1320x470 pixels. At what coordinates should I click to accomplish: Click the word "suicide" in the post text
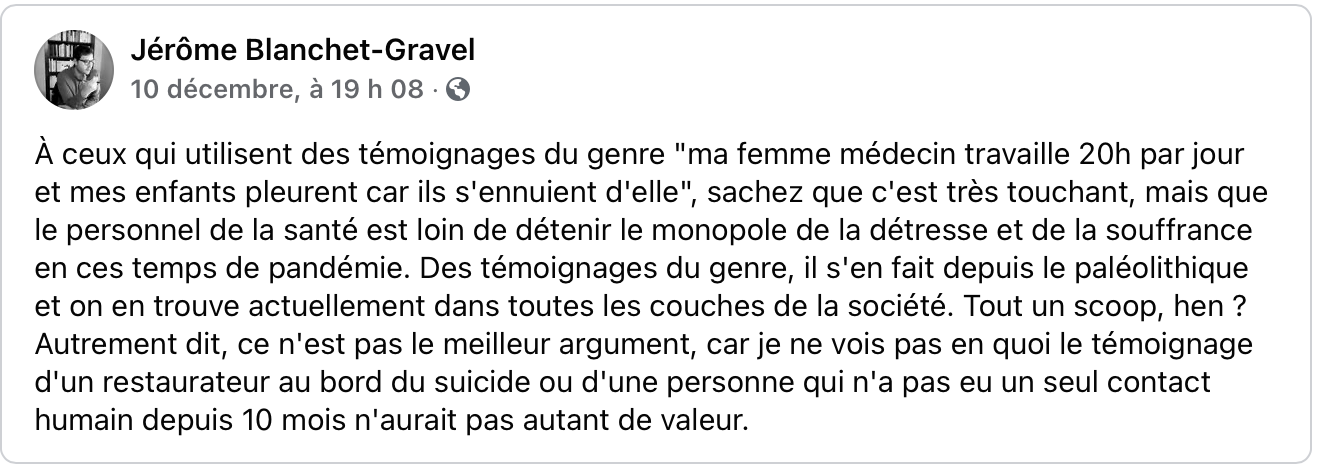tap(539, 383)
